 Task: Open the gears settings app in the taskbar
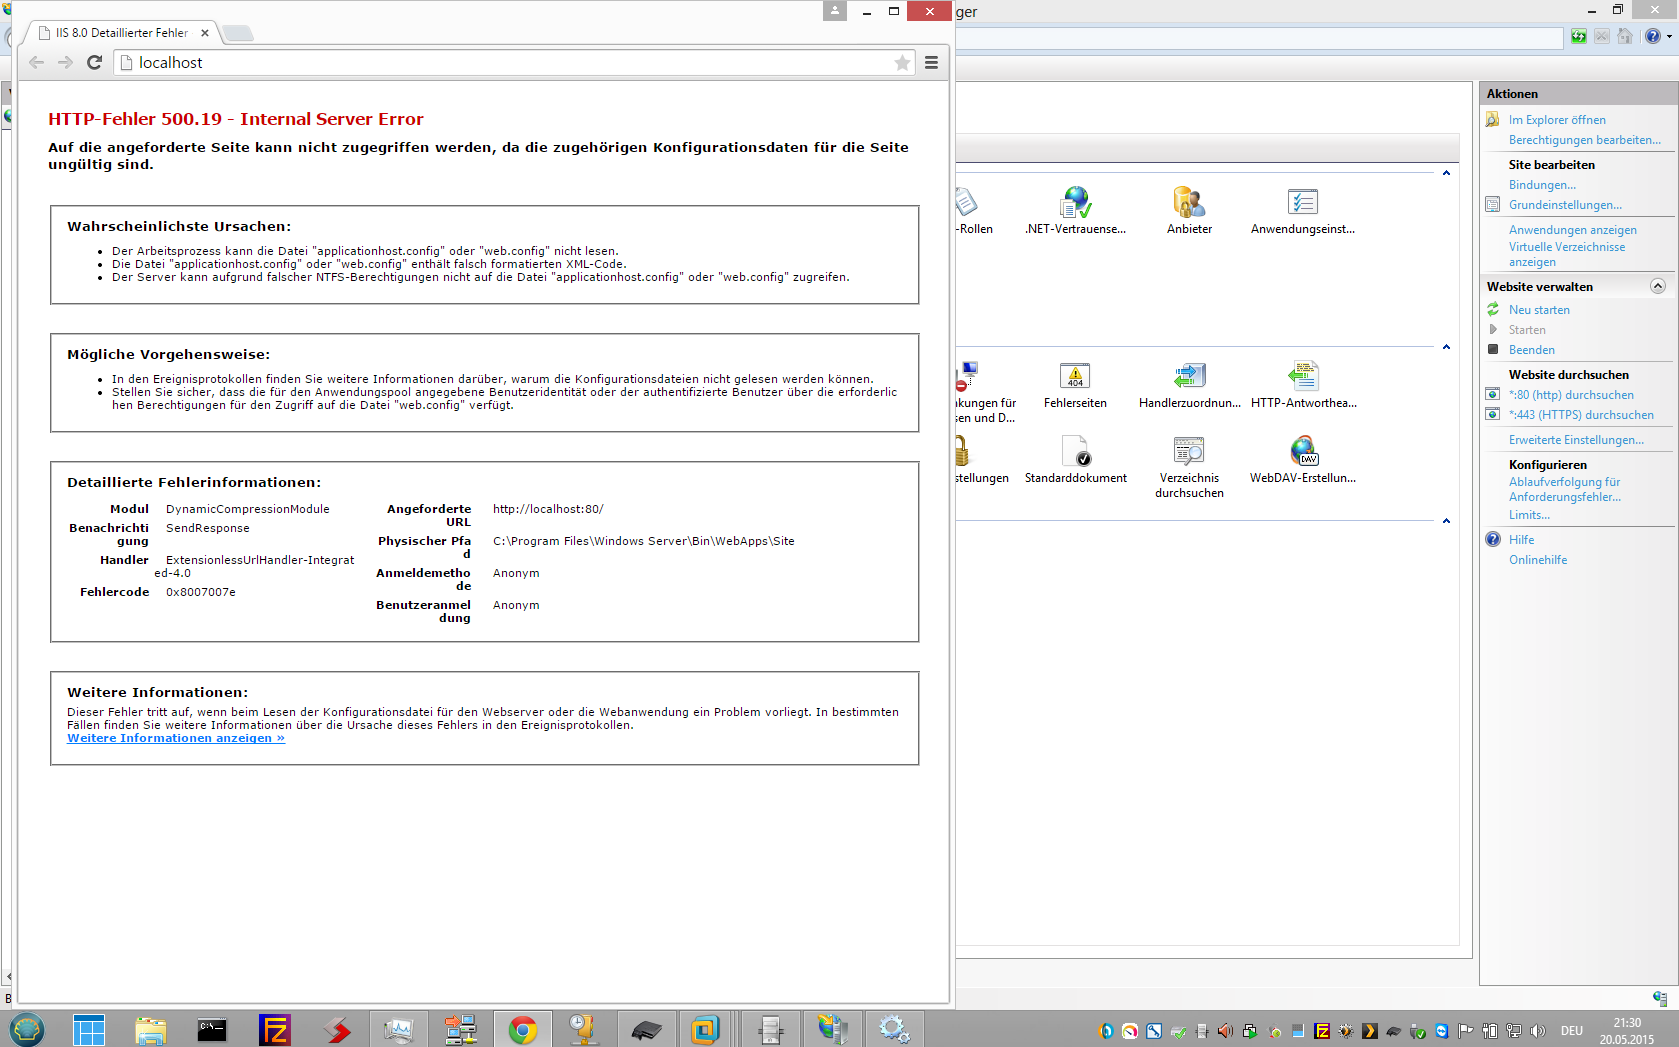coord(894,1029)
